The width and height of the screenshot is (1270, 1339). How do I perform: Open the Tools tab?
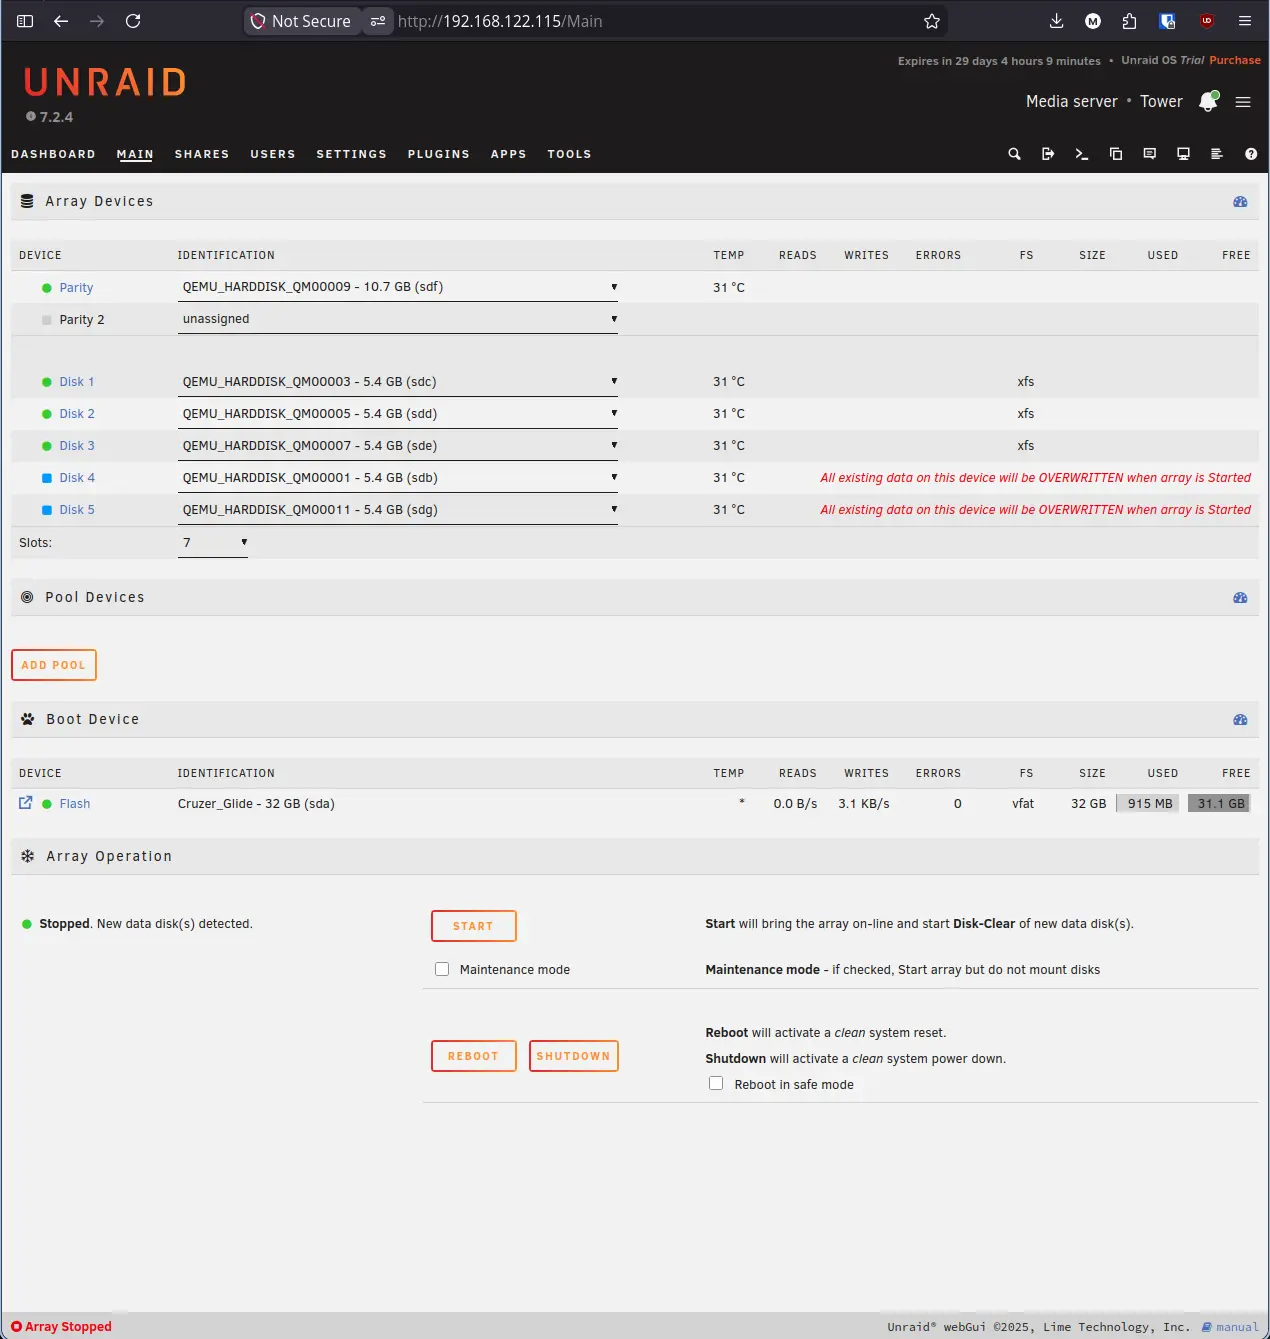(569, 154)
